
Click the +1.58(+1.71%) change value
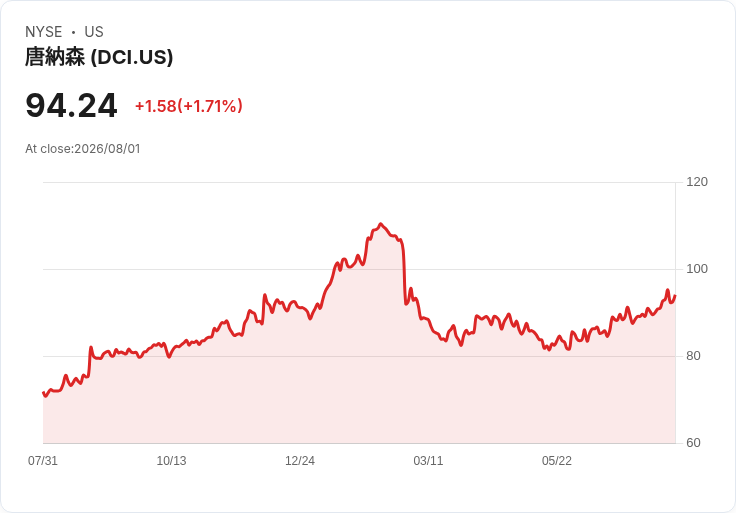189,106
